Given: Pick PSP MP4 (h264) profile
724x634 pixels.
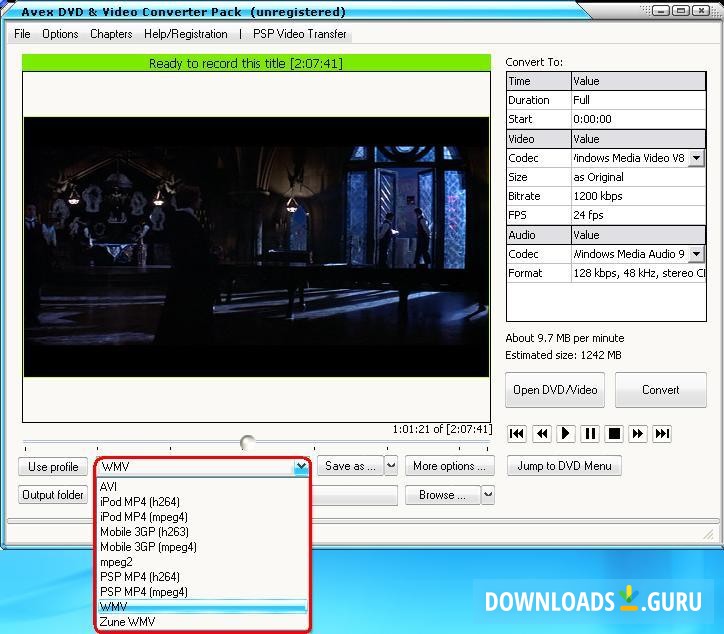Looking at the screenshot, I should (203, 577).
